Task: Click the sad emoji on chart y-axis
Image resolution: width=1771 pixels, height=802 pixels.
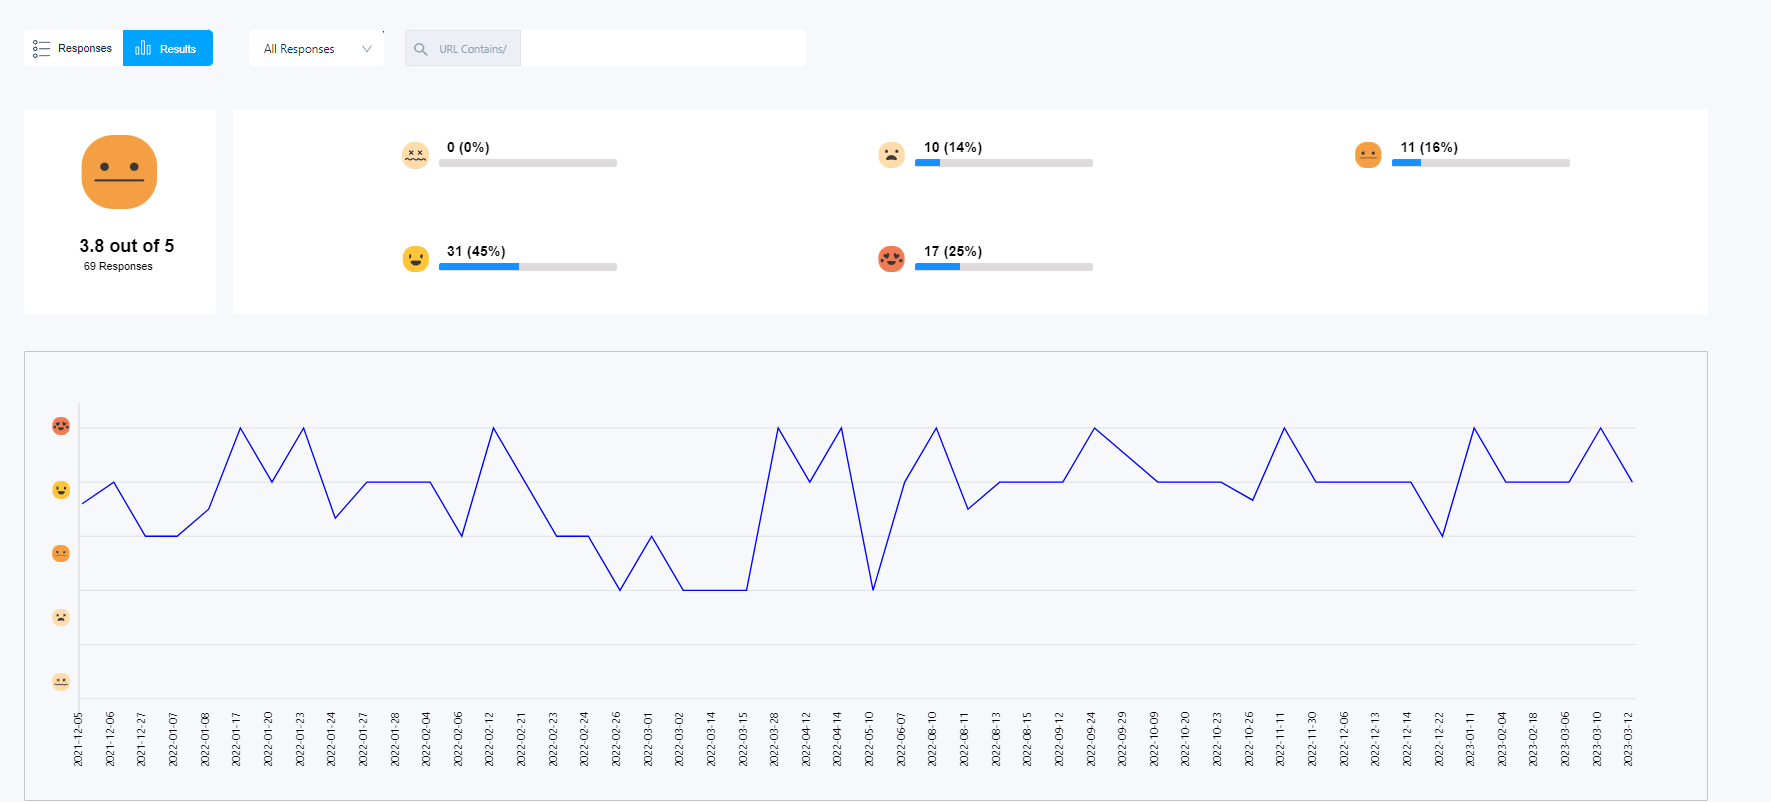Action: coord(61,618)
